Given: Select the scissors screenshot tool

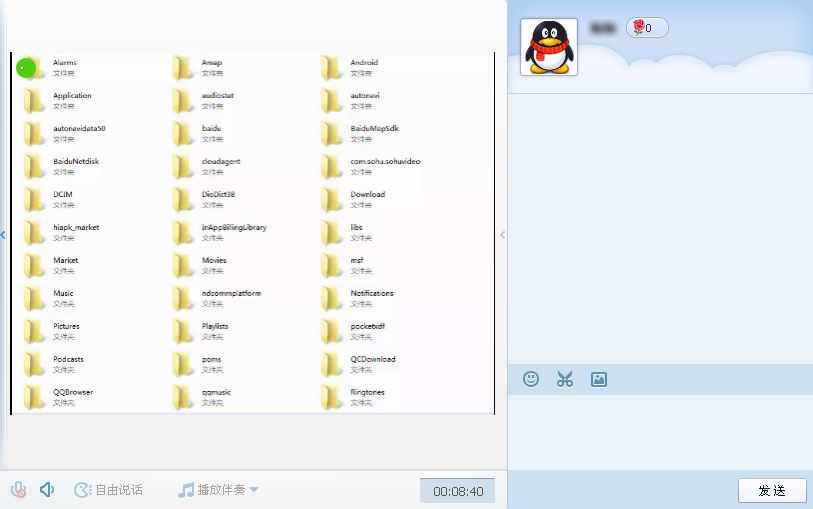Looking at the screenshot, I should (x=565, y=379).
